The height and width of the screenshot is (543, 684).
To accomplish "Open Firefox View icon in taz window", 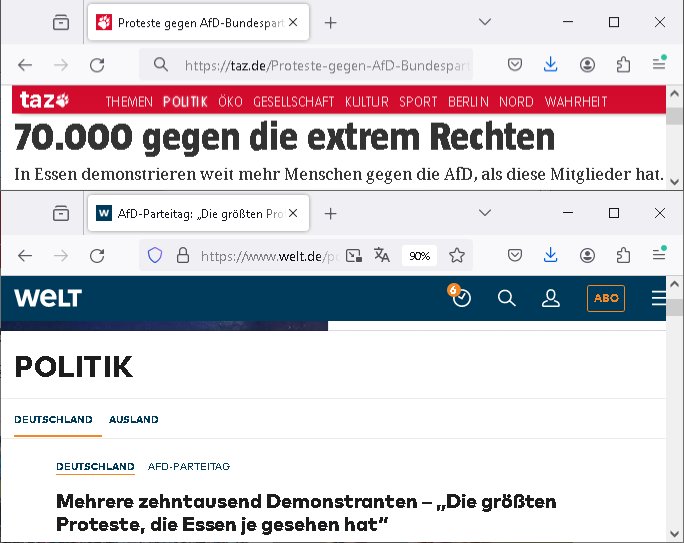I will click(x=61, y=22).
